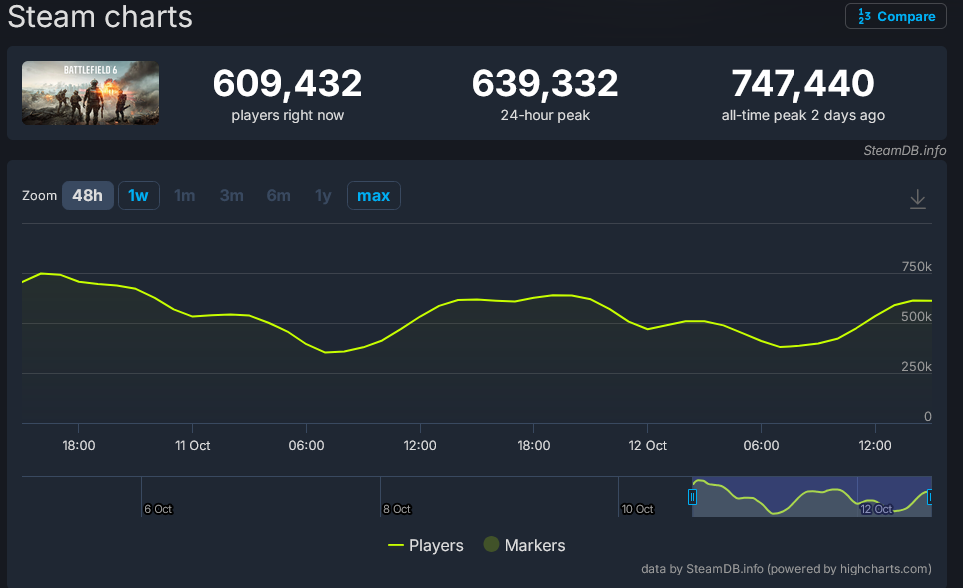Click the Steam charts heading
This screenshot has width=963, height=588.
100,17
